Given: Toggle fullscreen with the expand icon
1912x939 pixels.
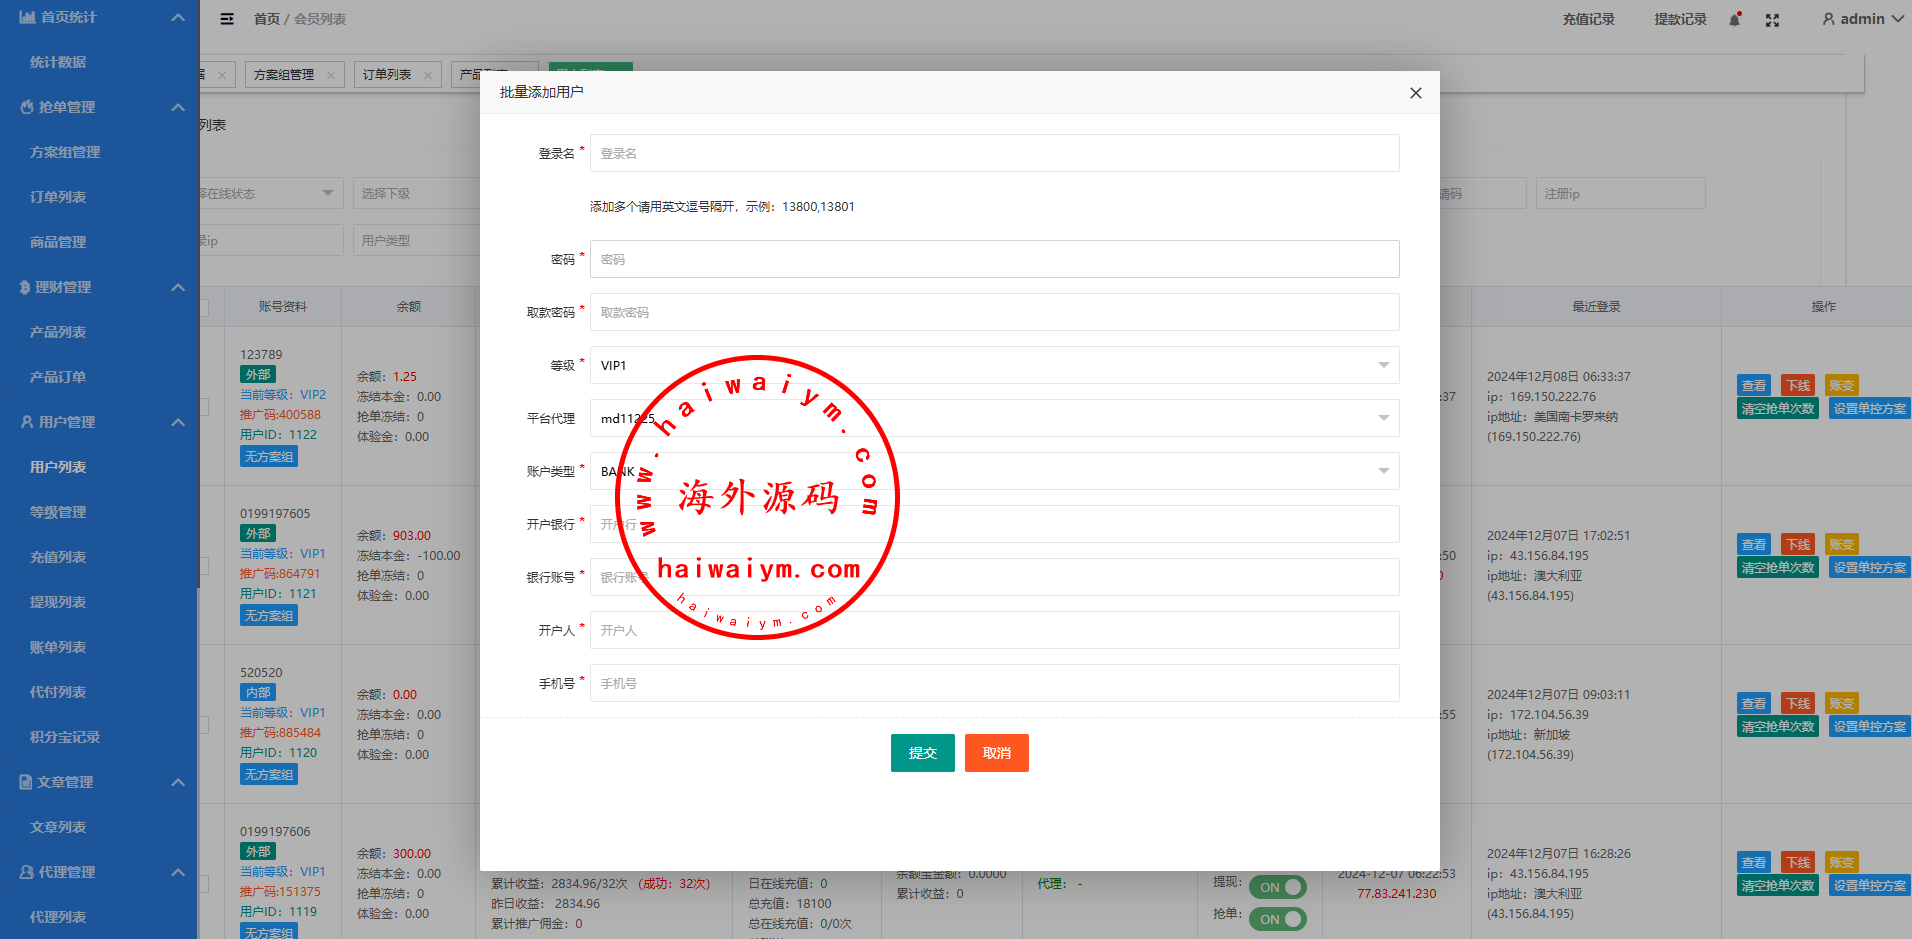Looking at the screenshot, I should (1772, 20).
